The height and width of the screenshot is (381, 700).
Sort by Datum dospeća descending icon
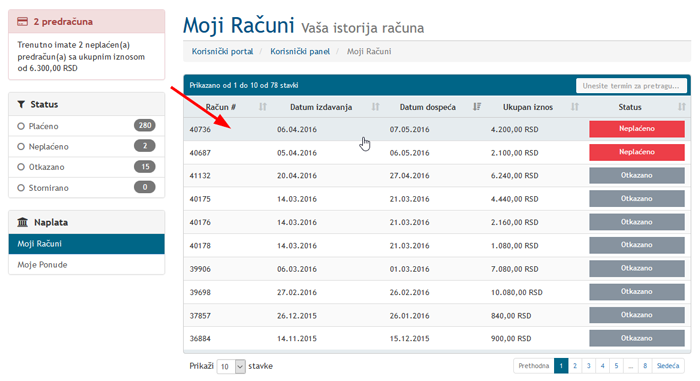(477, 107)
